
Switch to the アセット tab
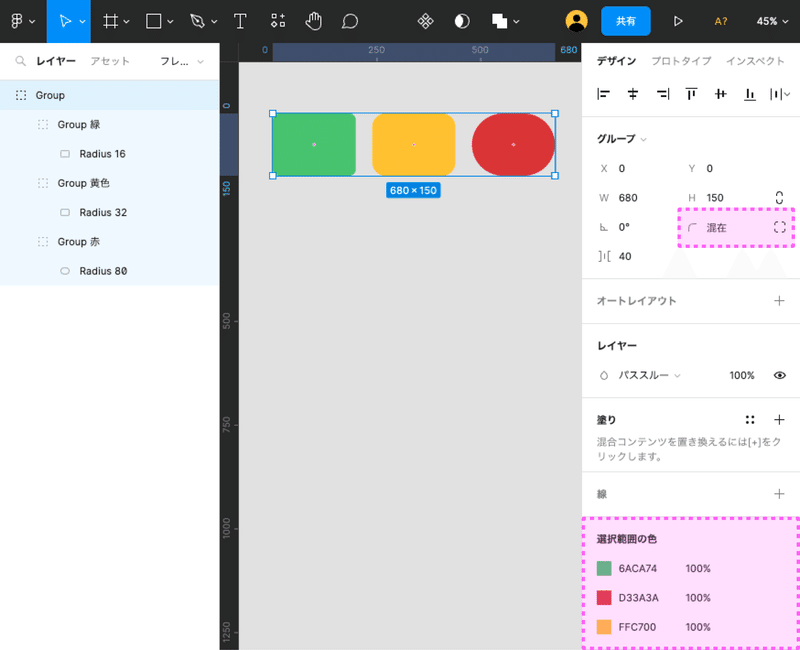[110, 61]
